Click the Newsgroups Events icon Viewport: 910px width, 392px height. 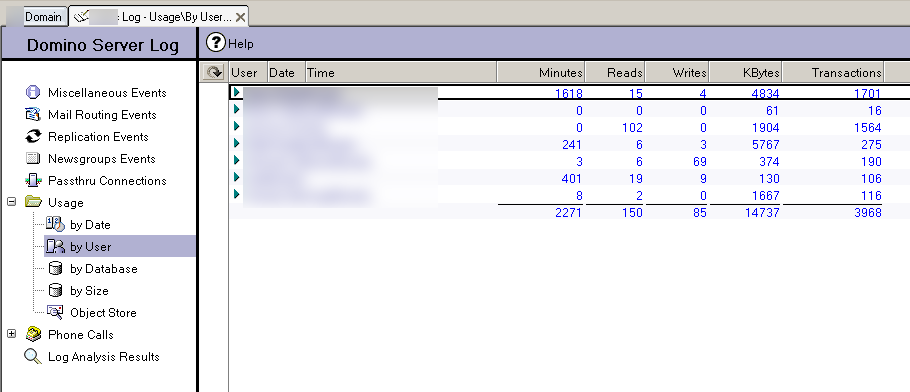[34, 159]
